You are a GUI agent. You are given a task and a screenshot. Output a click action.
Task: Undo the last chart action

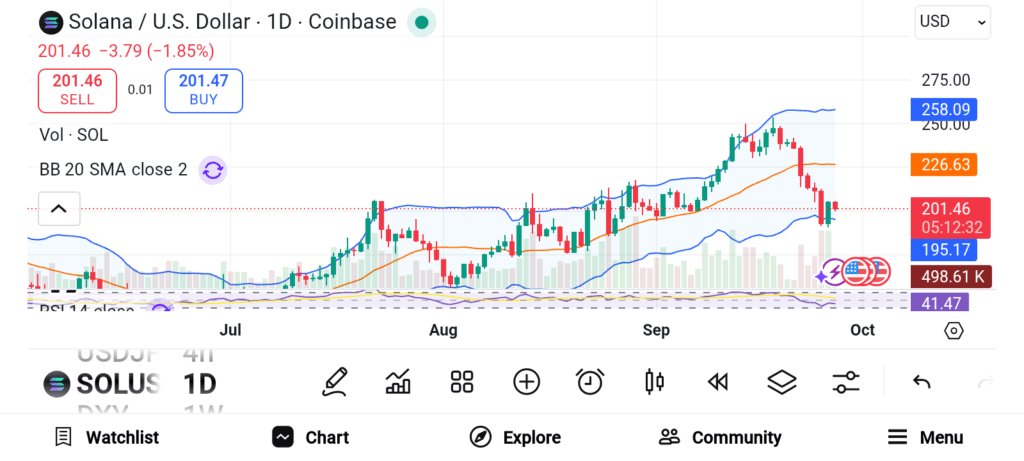(922, 381)
